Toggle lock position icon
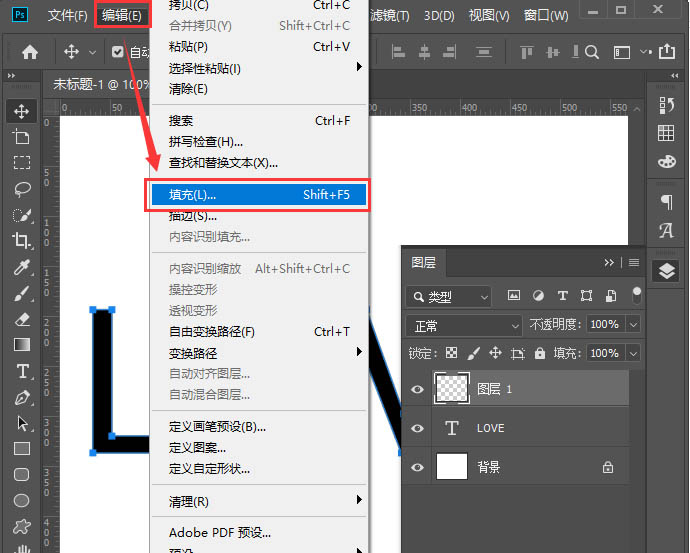The image size is (690, 553). pyautogui.click(x=495, y=353)
